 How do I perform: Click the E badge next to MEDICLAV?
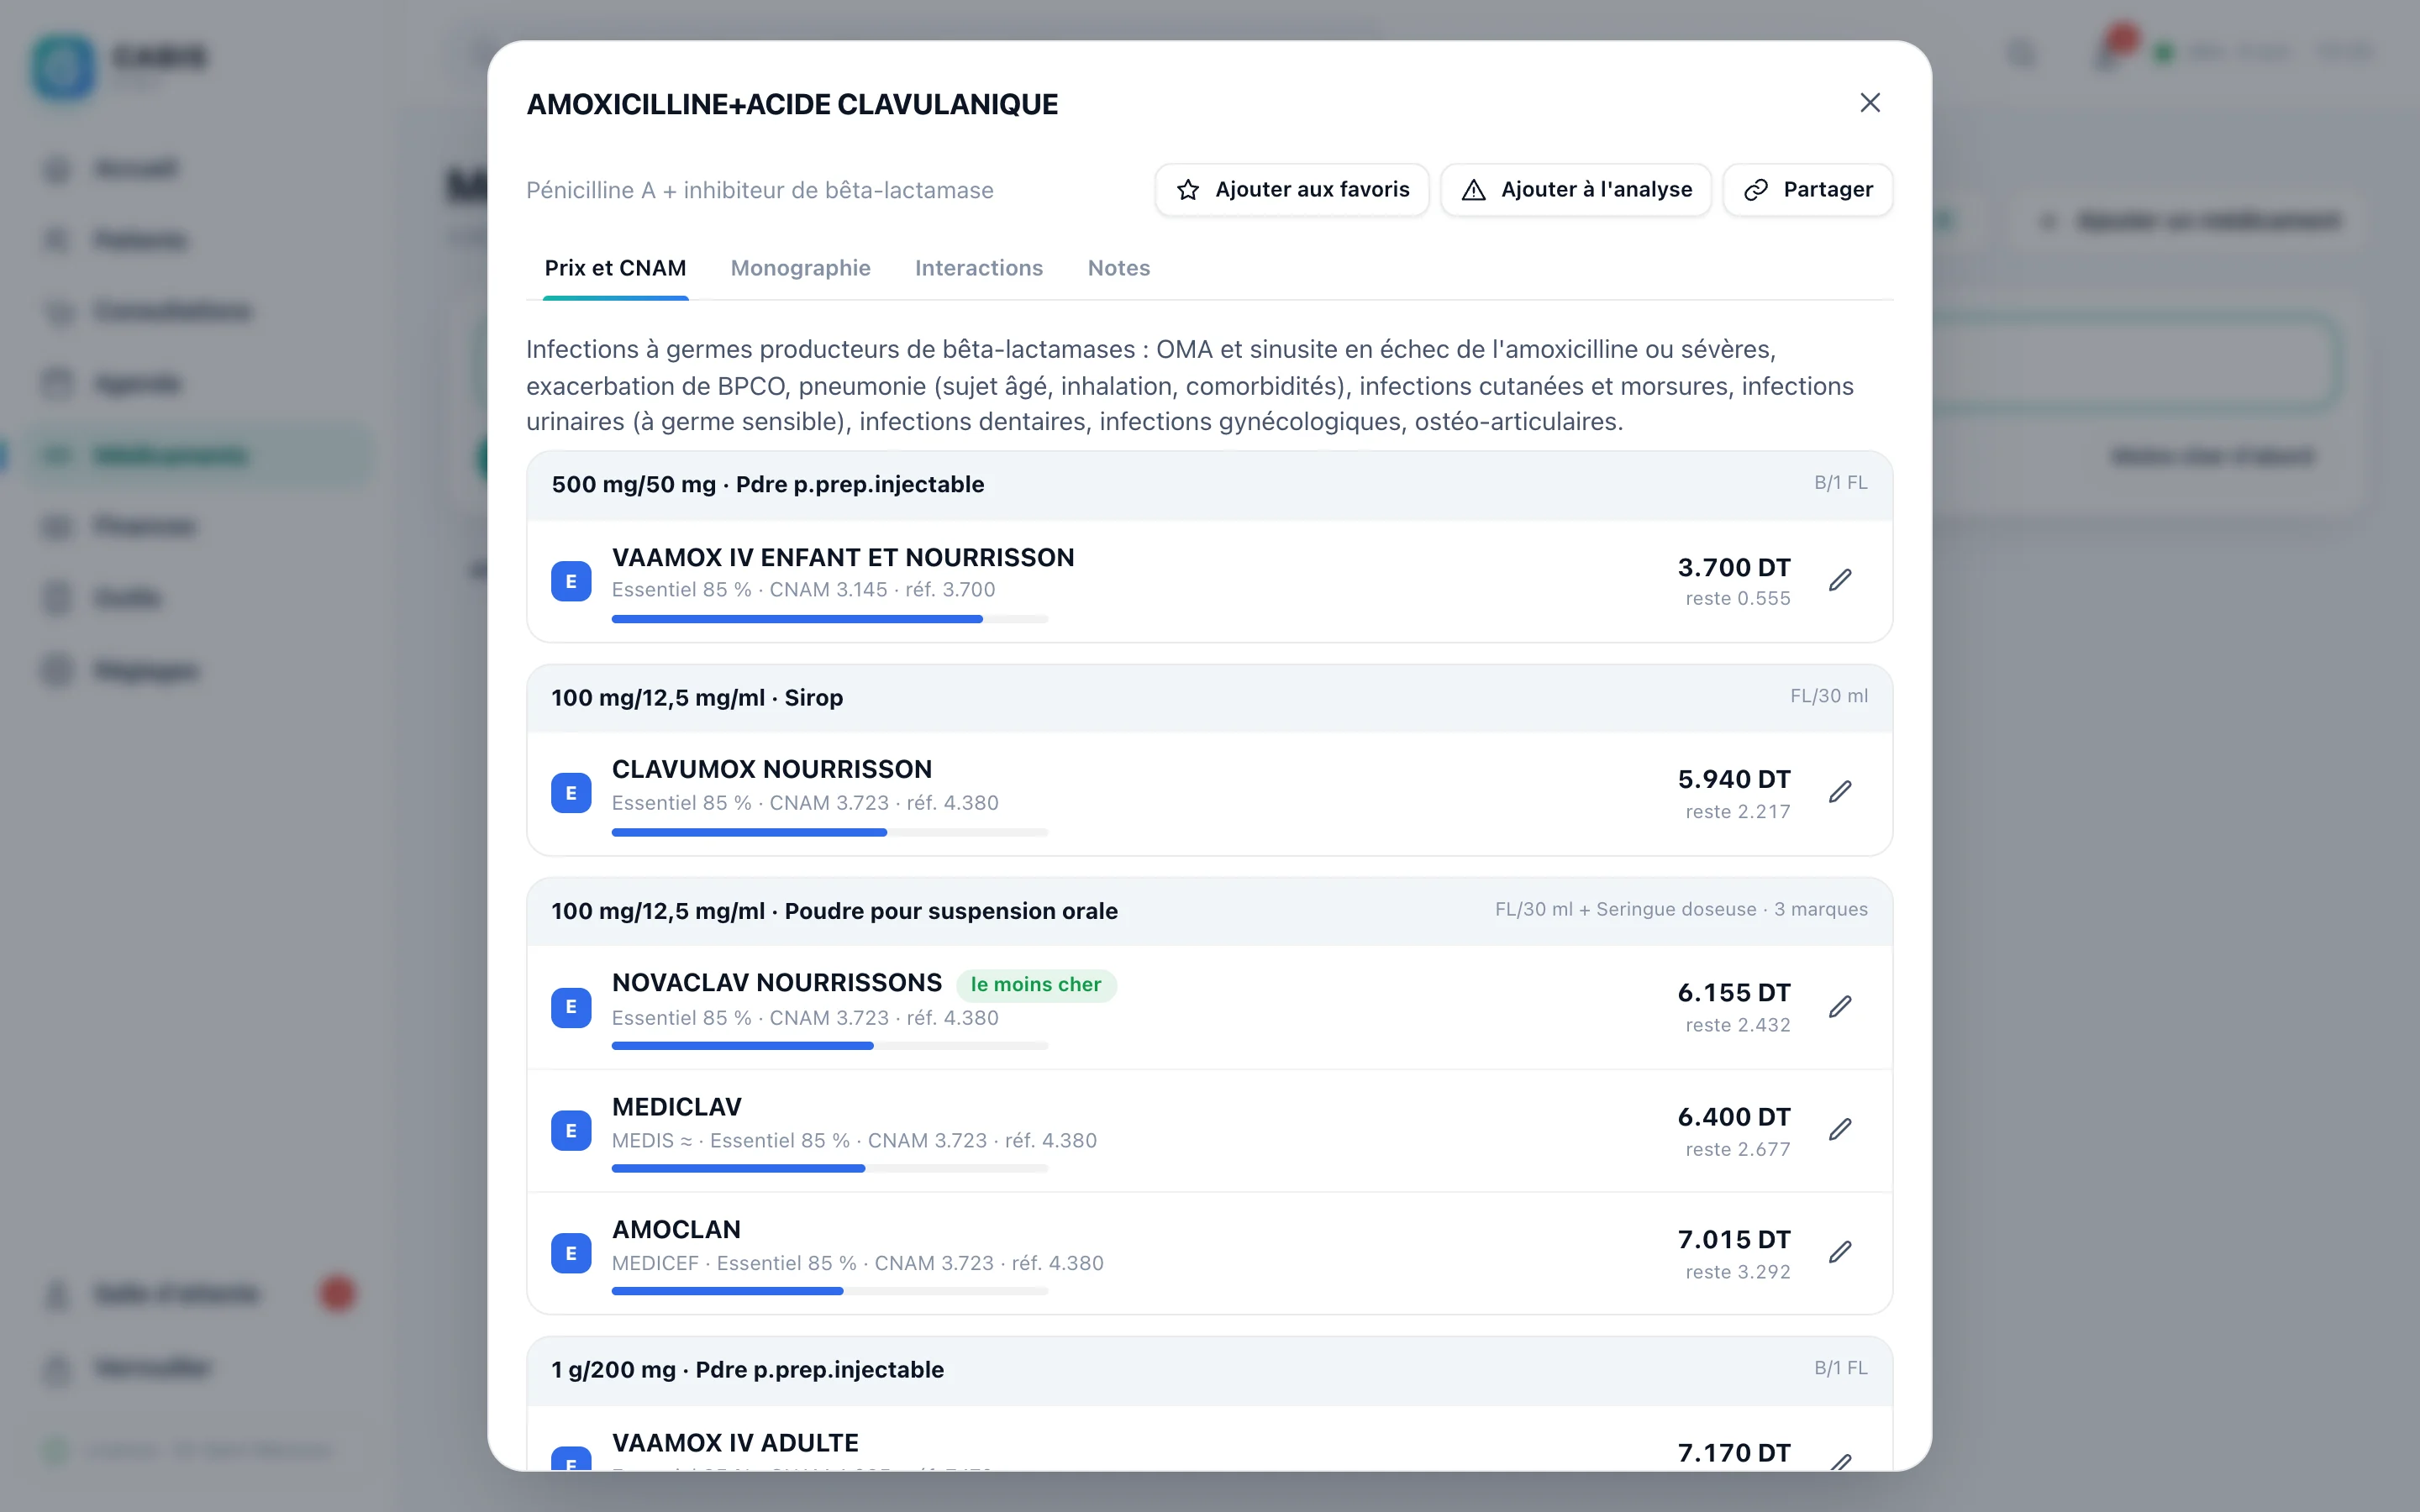click(x=571, y=1131)
